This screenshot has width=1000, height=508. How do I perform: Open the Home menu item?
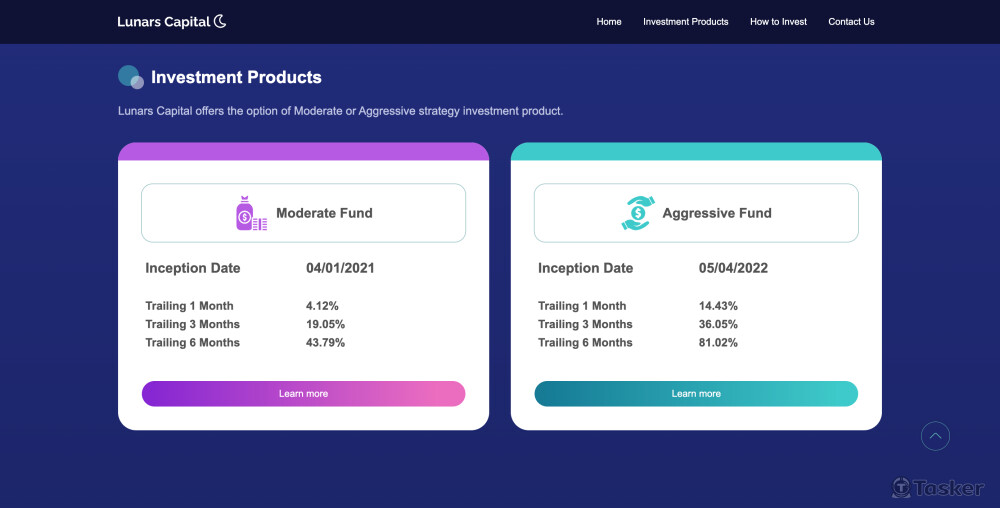(609, 22)
